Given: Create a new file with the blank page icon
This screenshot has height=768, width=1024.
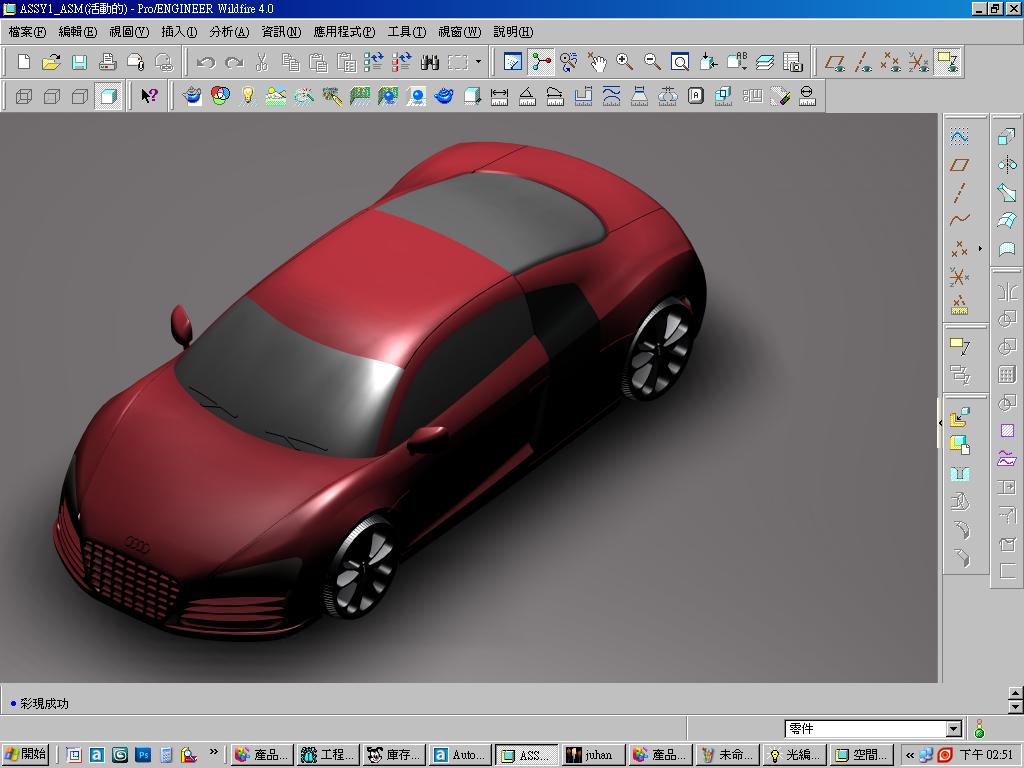Looking at the screenshot, I should coord(24,62).
